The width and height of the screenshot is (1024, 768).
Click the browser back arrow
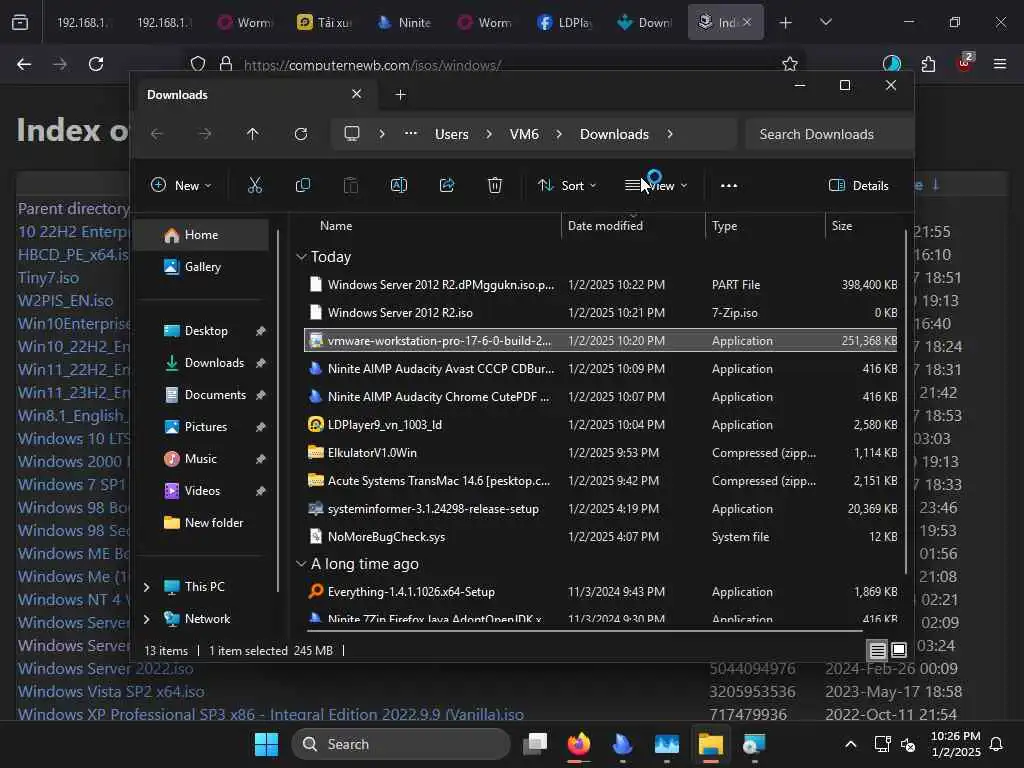pyautogui.click(x=24, y=64)
